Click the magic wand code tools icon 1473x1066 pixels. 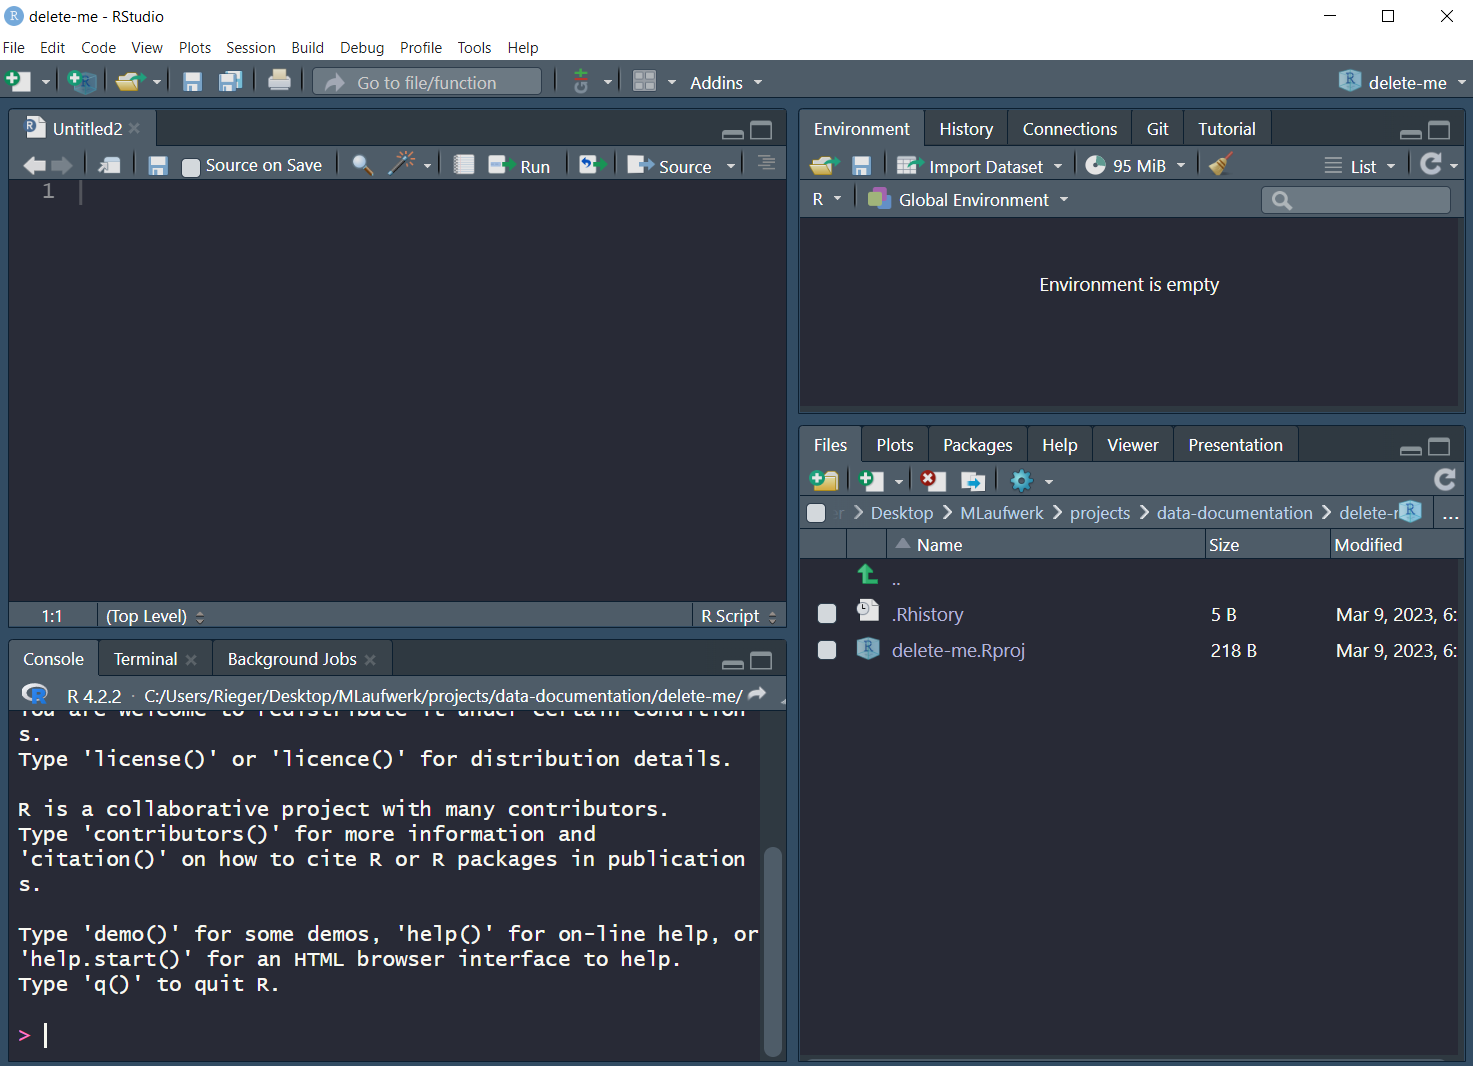pyautogui.click(x=402, y=165)
